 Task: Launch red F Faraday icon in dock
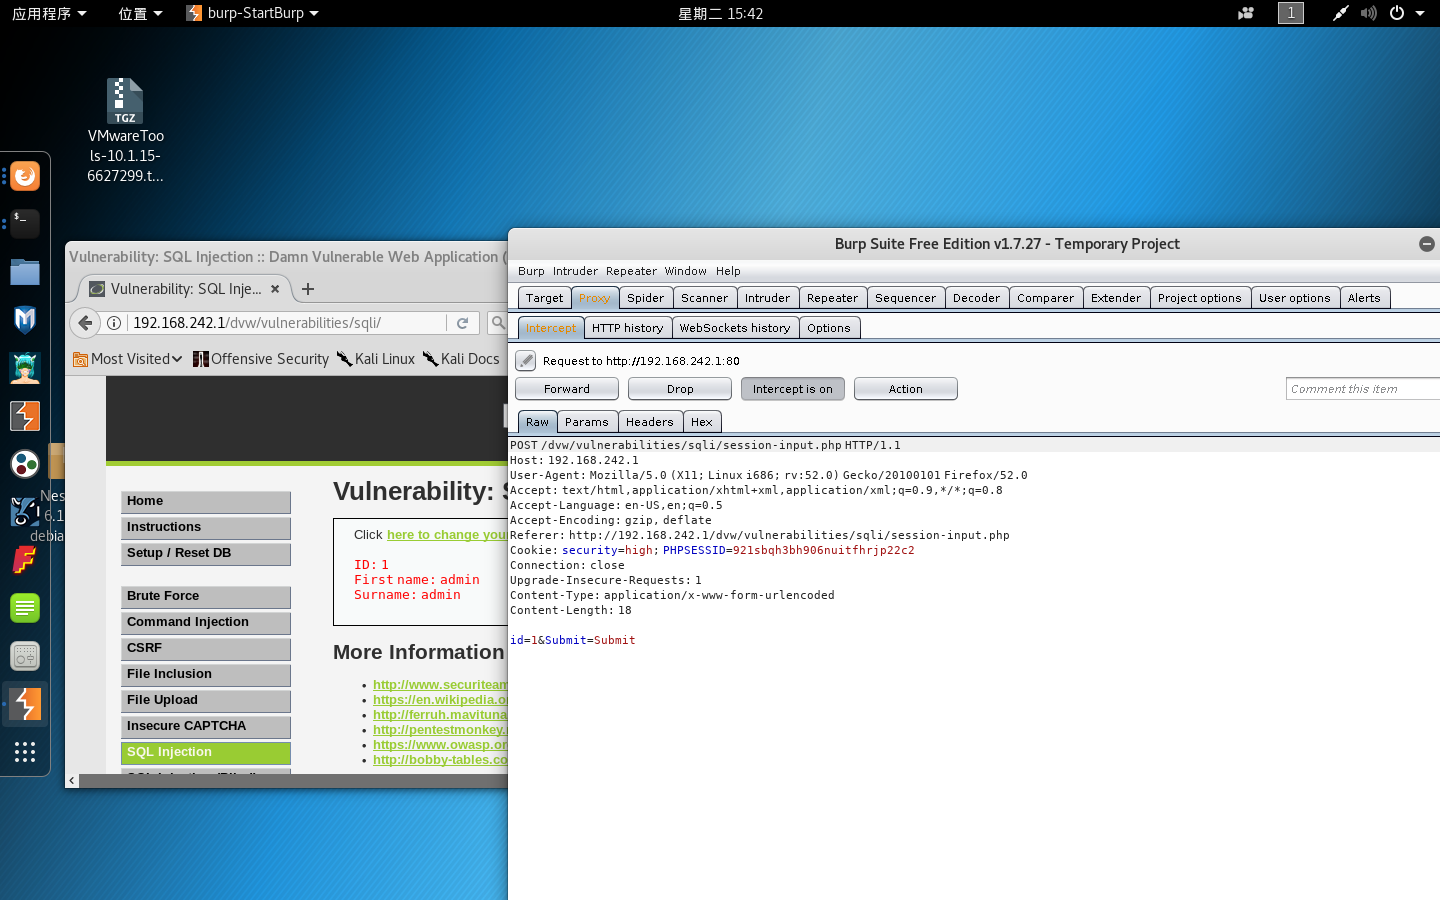pos(25,560)
